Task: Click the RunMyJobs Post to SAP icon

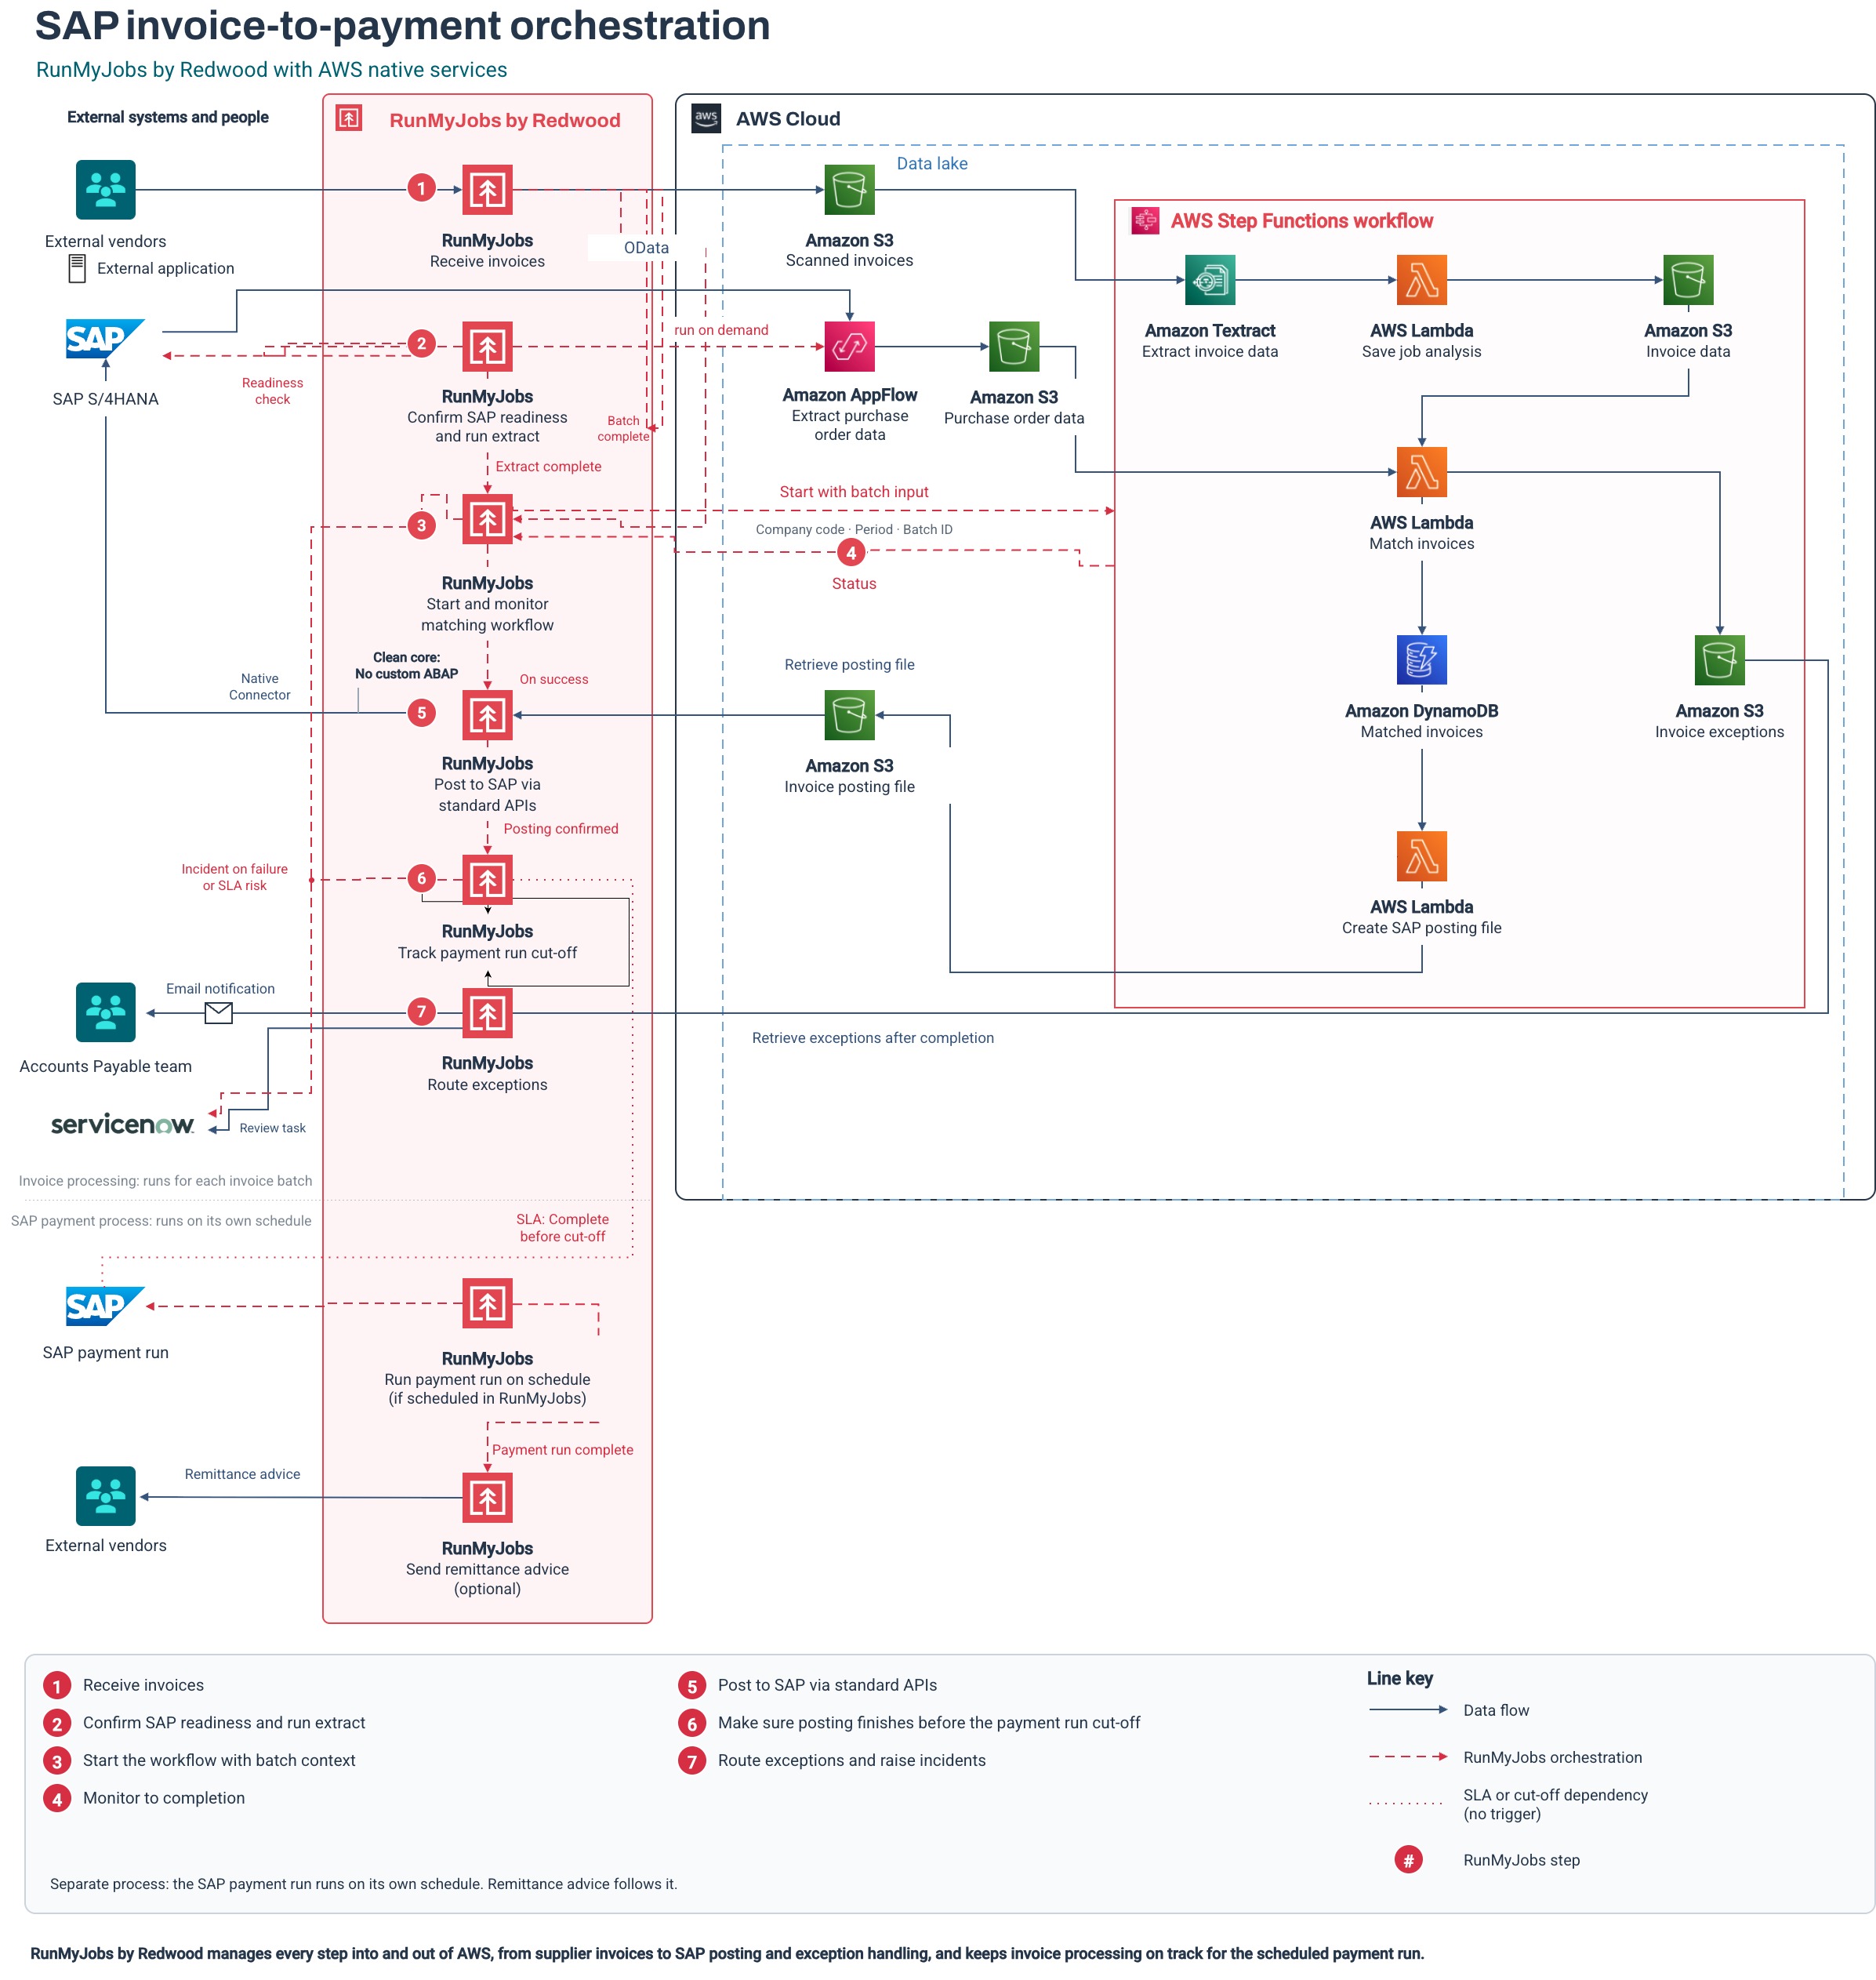Action: pyautogui.click(x=487, y=715)
